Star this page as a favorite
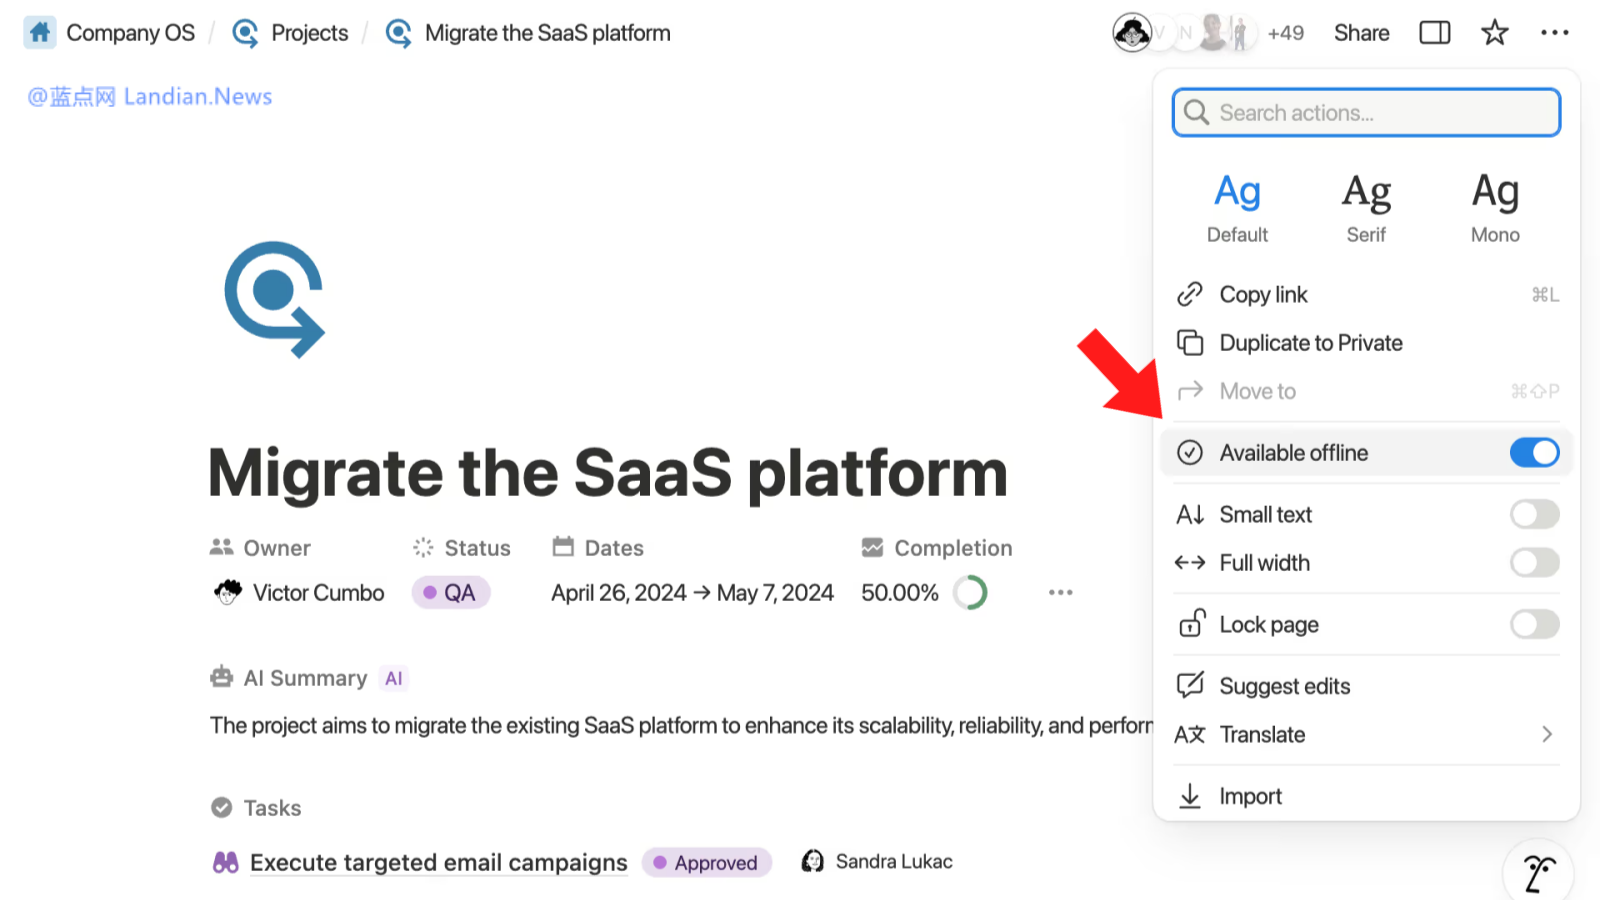Screen dimensions: 1600x900 tap(1494, 33)
